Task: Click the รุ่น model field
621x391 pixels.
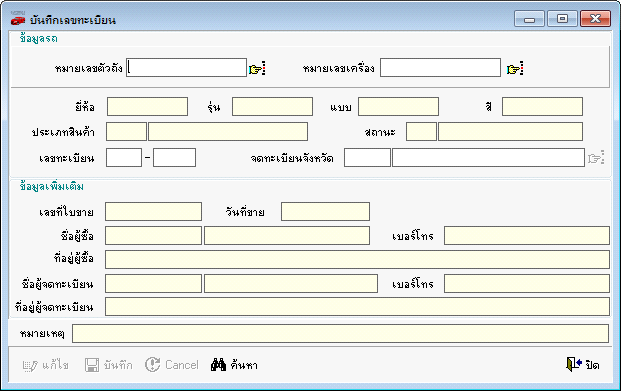Action: click(272, 107)
